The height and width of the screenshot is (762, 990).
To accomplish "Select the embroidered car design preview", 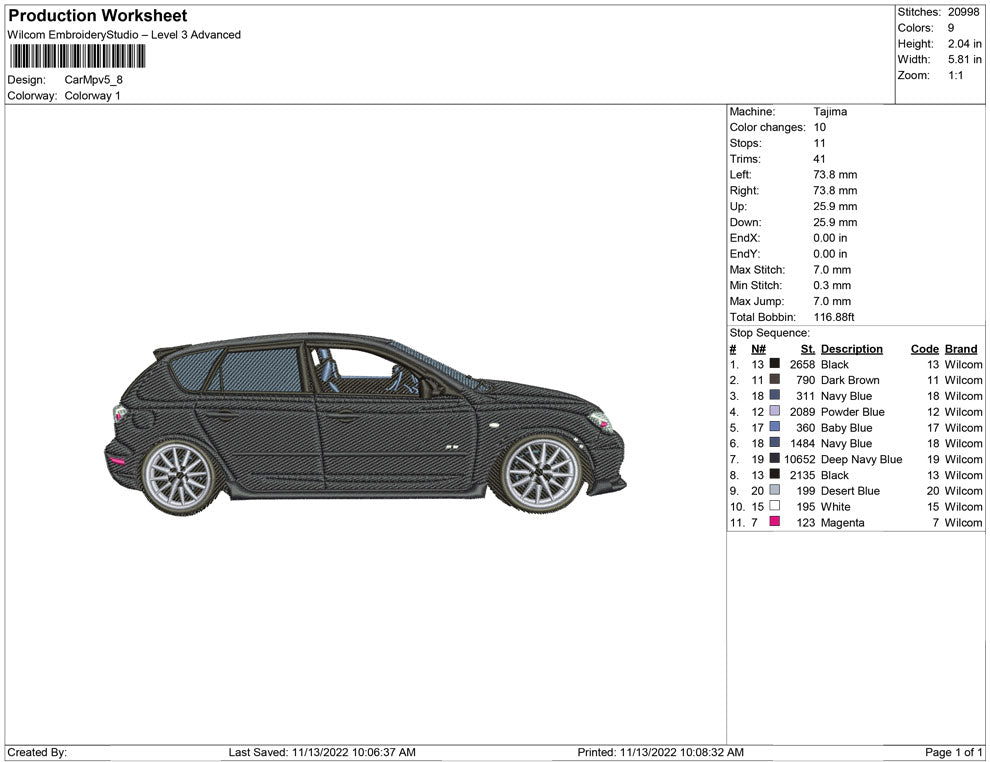I will coord(366,422).
